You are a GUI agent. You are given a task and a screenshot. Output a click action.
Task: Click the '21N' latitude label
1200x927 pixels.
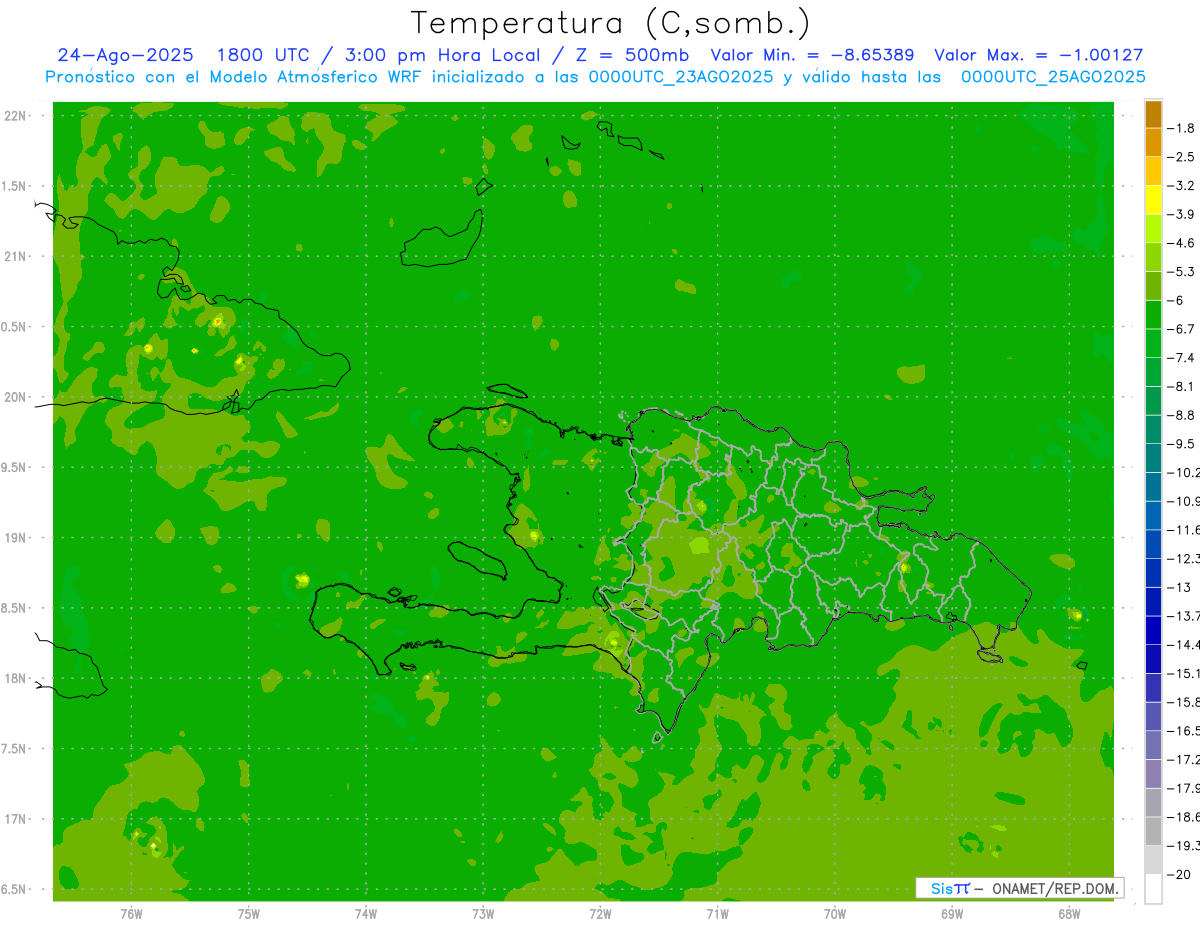pos(15,256)
